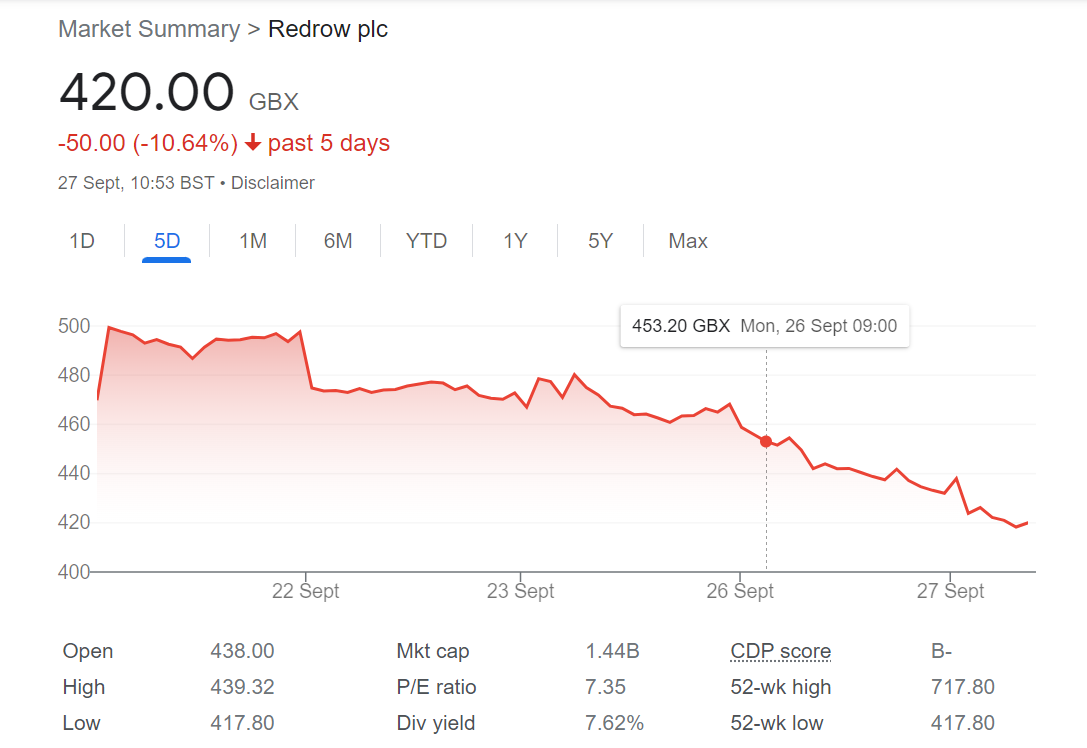
Task: Click the 453.20 GBX chart tooltip
Action: tap(764, 326)
